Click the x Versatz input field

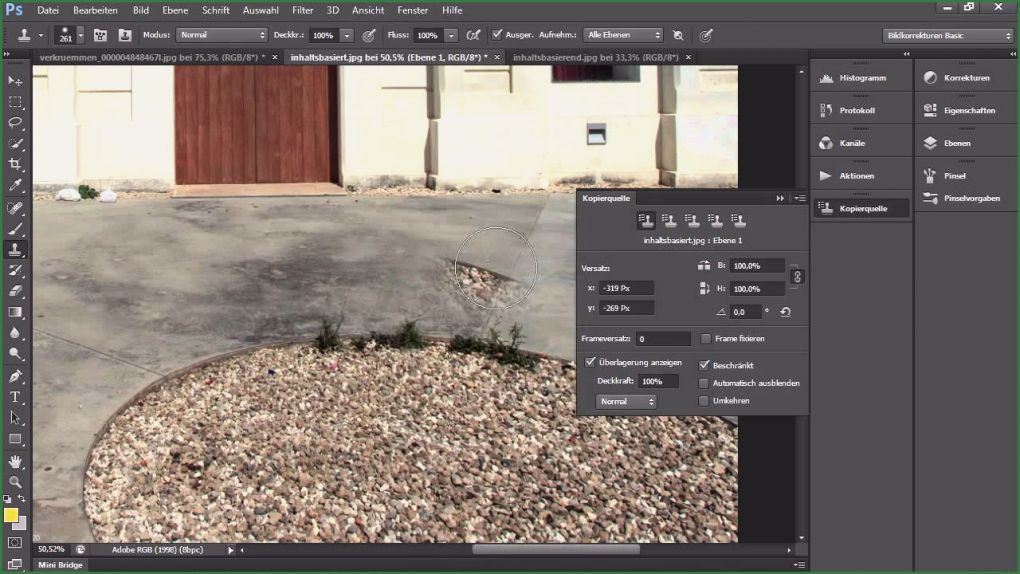pyautogui.click(x=626, y=288)
